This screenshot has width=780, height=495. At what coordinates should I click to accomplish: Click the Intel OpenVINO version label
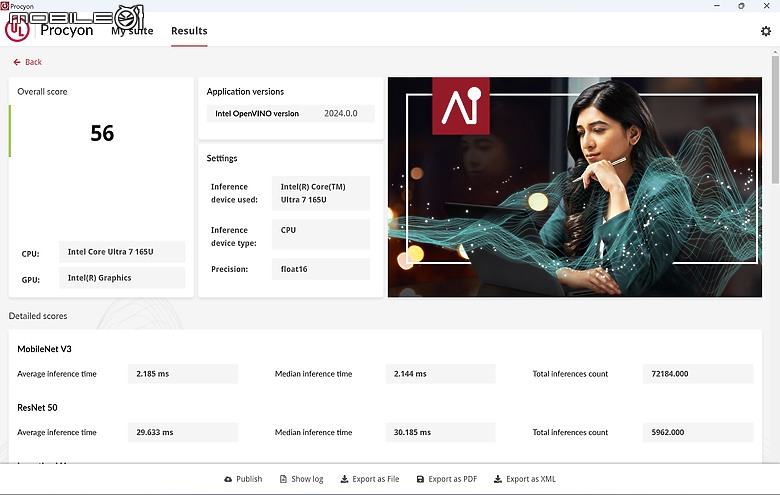[257, 113]
